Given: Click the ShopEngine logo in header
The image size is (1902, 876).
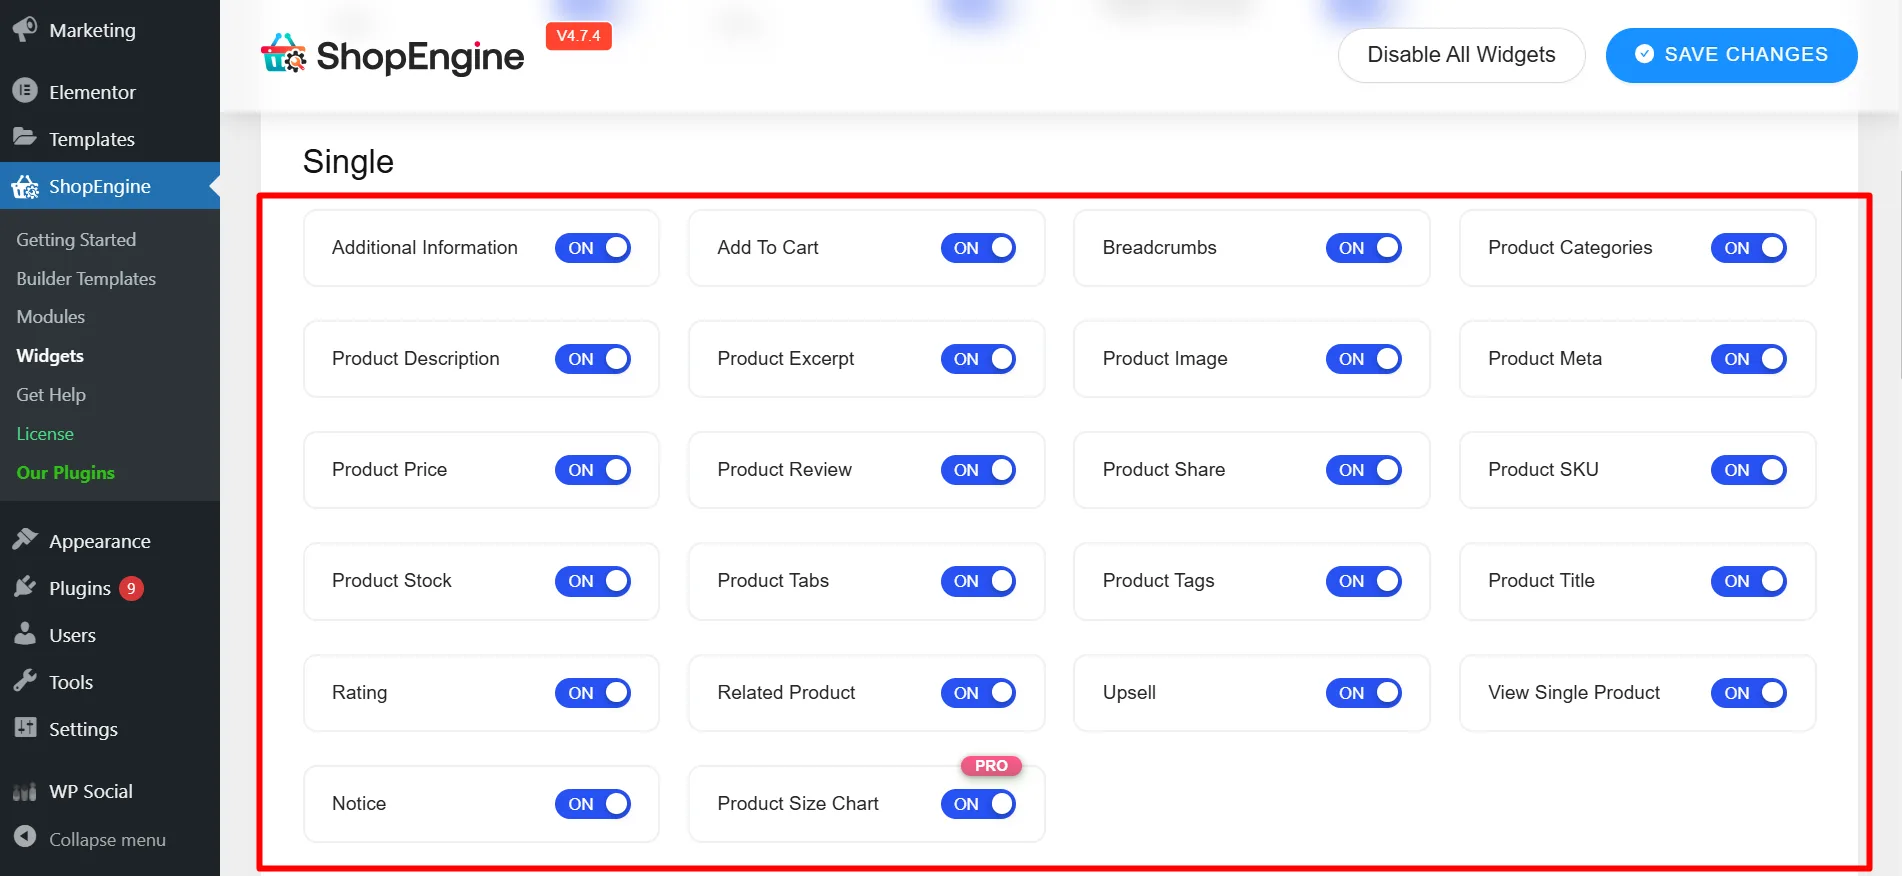Looking at the screenshot, I should [392, 56].
